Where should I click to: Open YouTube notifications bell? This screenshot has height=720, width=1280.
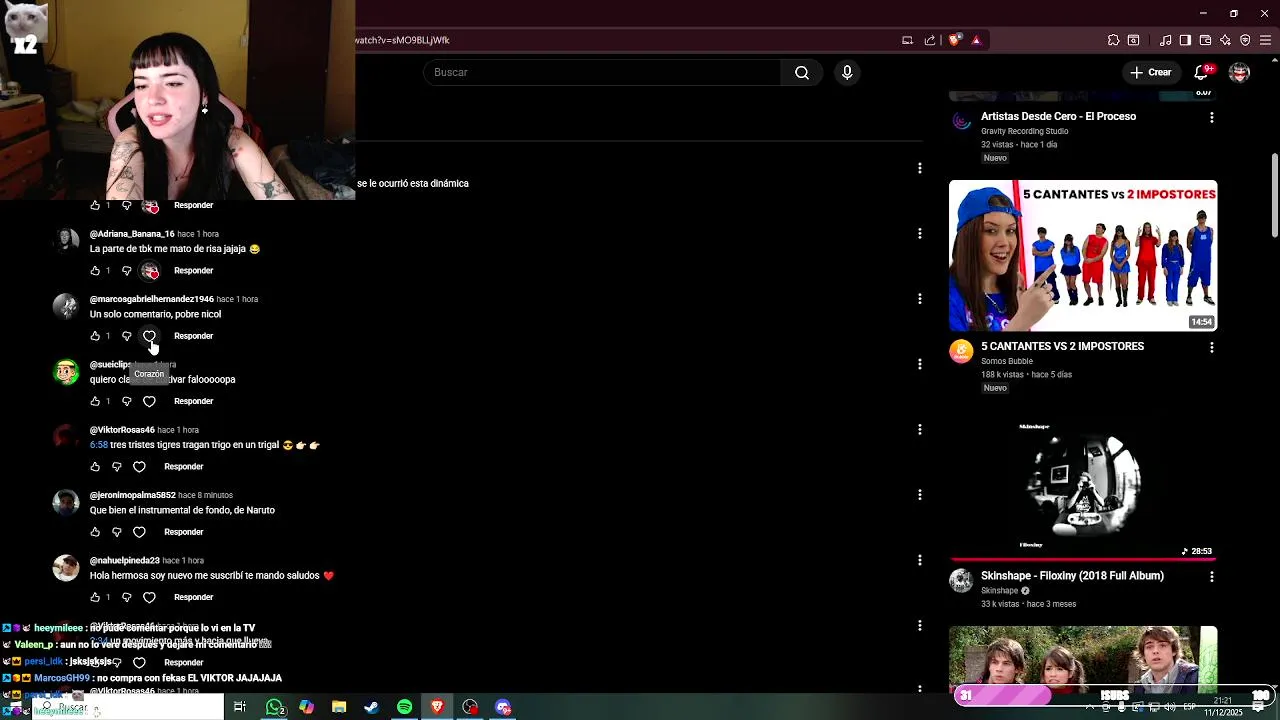[x=1203, y=72]
